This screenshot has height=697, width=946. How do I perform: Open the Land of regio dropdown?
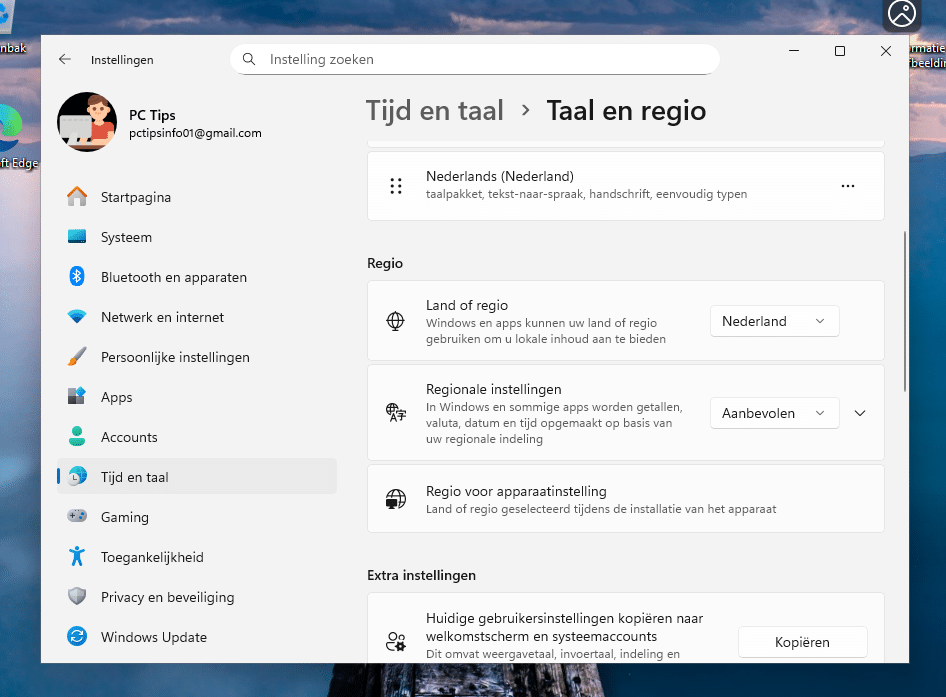774,321
